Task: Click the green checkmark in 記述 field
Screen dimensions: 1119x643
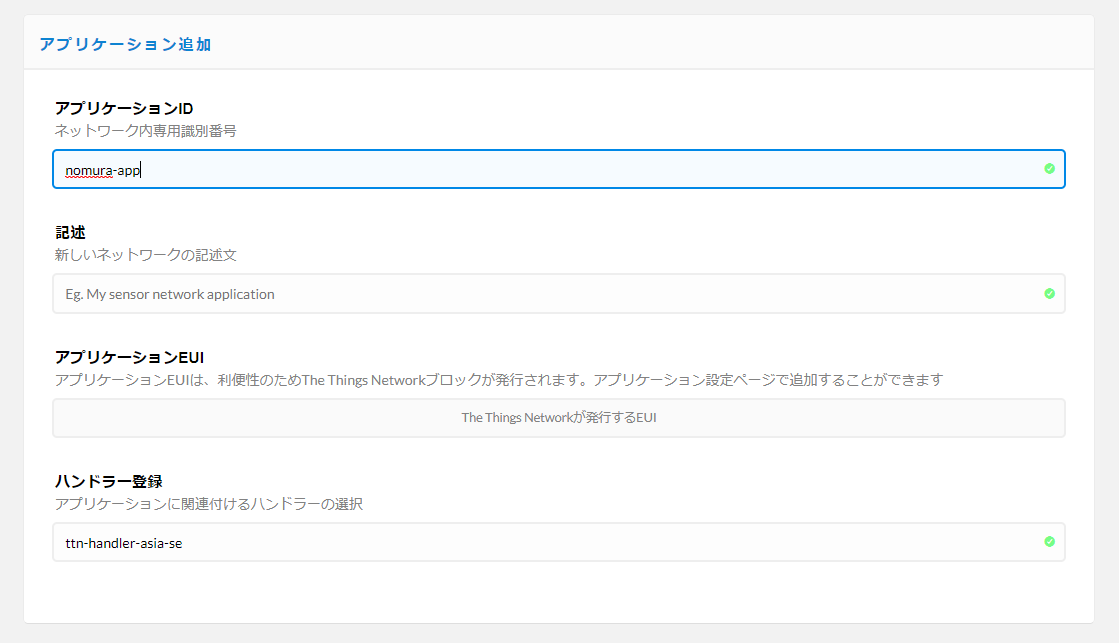Action: tap(1049, 294)
